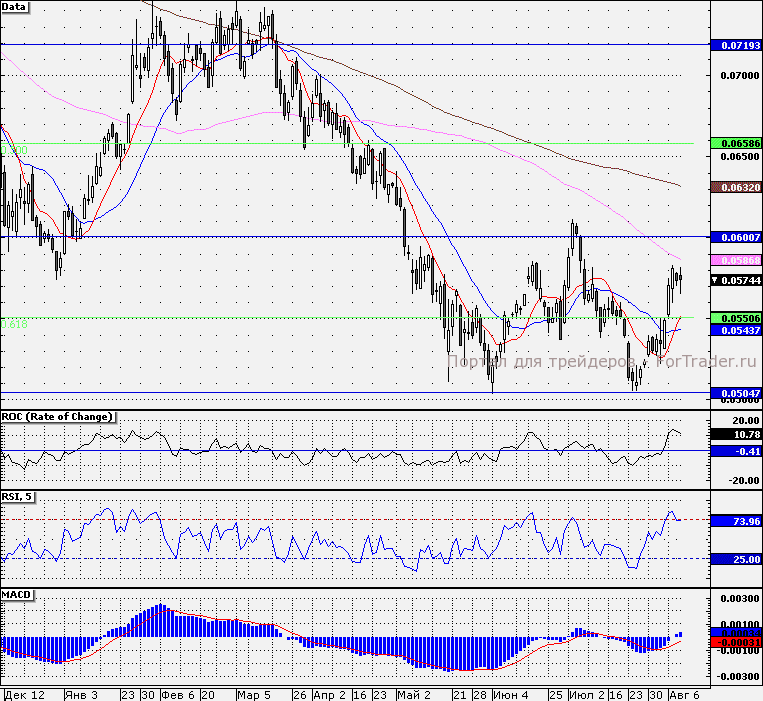
Task: Click the RSI, 5 indicator label
Action: [x=18, y=497]
